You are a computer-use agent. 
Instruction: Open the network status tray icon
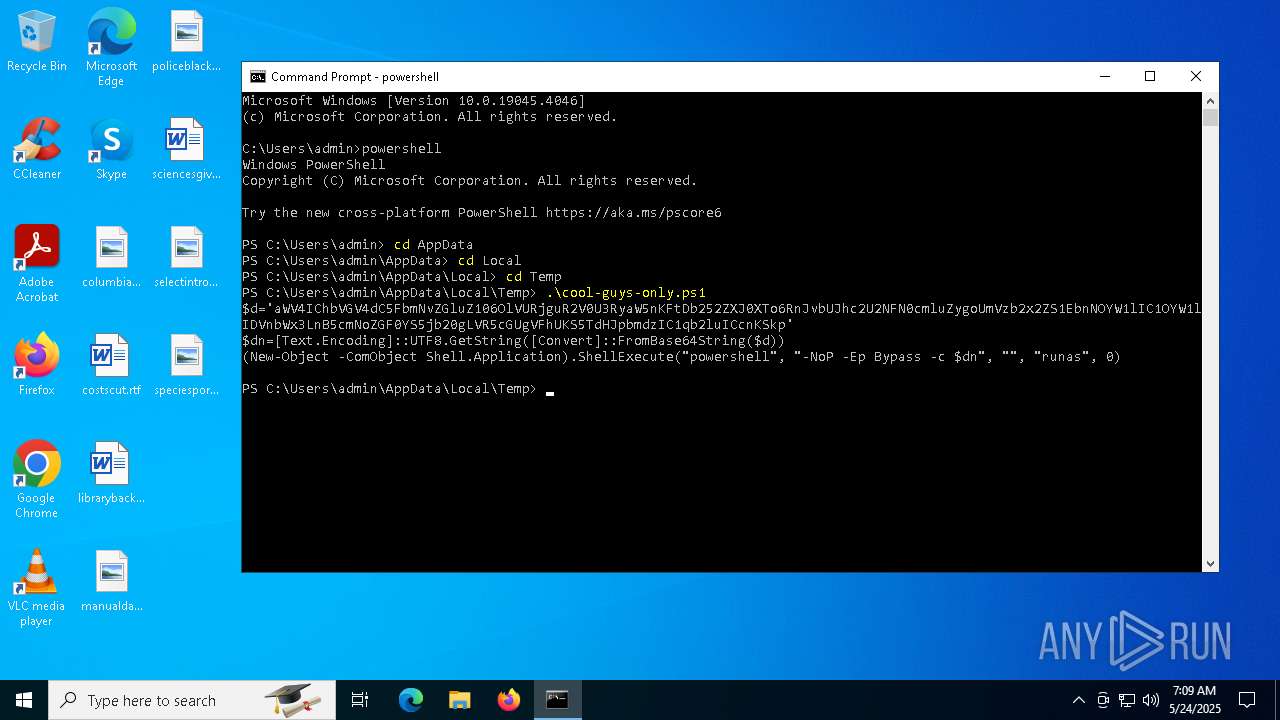coord(1127,700)
